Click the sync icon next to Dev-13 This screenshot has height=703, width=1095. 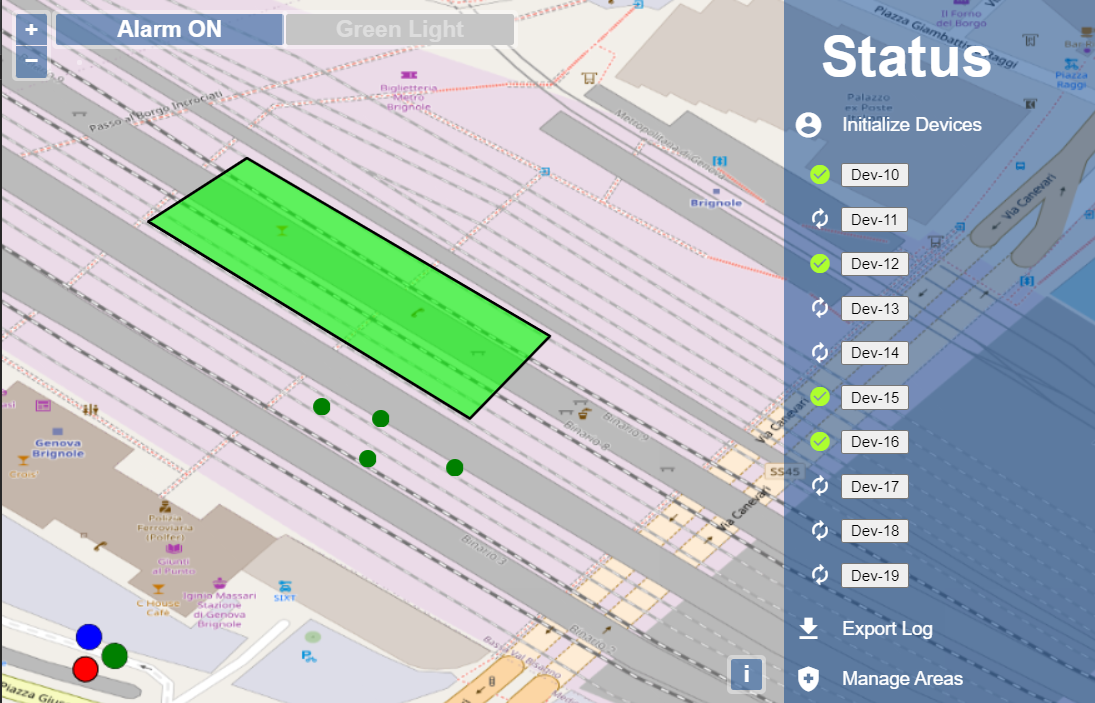(820, 308)
